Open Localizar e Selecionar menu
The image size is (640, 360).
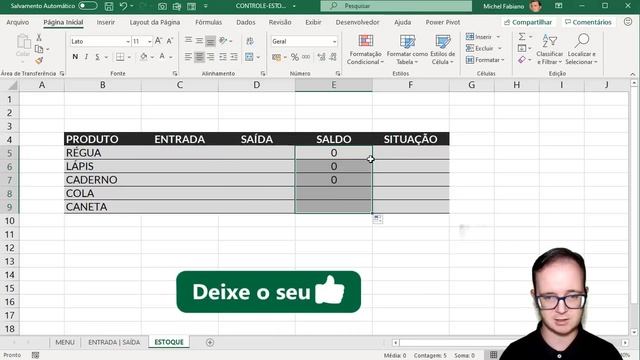[581, 49]
